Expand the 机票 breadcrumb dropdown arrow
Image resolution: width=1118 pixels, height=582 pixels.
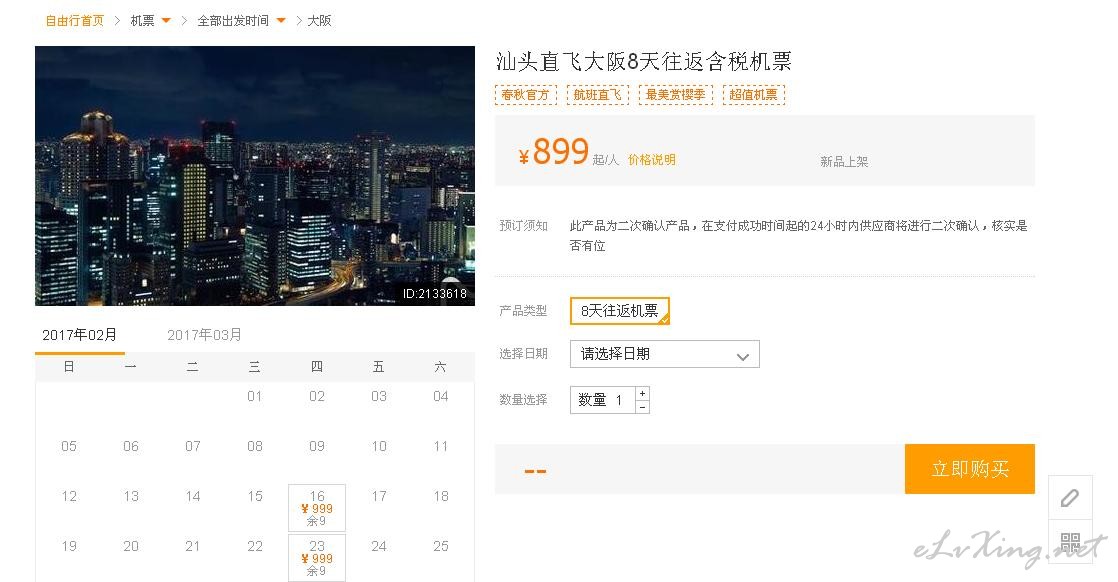166,21
